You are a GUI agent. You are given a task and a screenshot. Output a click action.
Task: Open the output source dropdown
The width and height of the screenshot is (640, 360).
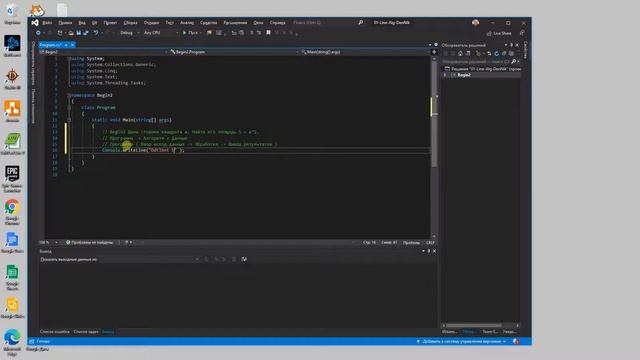tap(150, 259)
